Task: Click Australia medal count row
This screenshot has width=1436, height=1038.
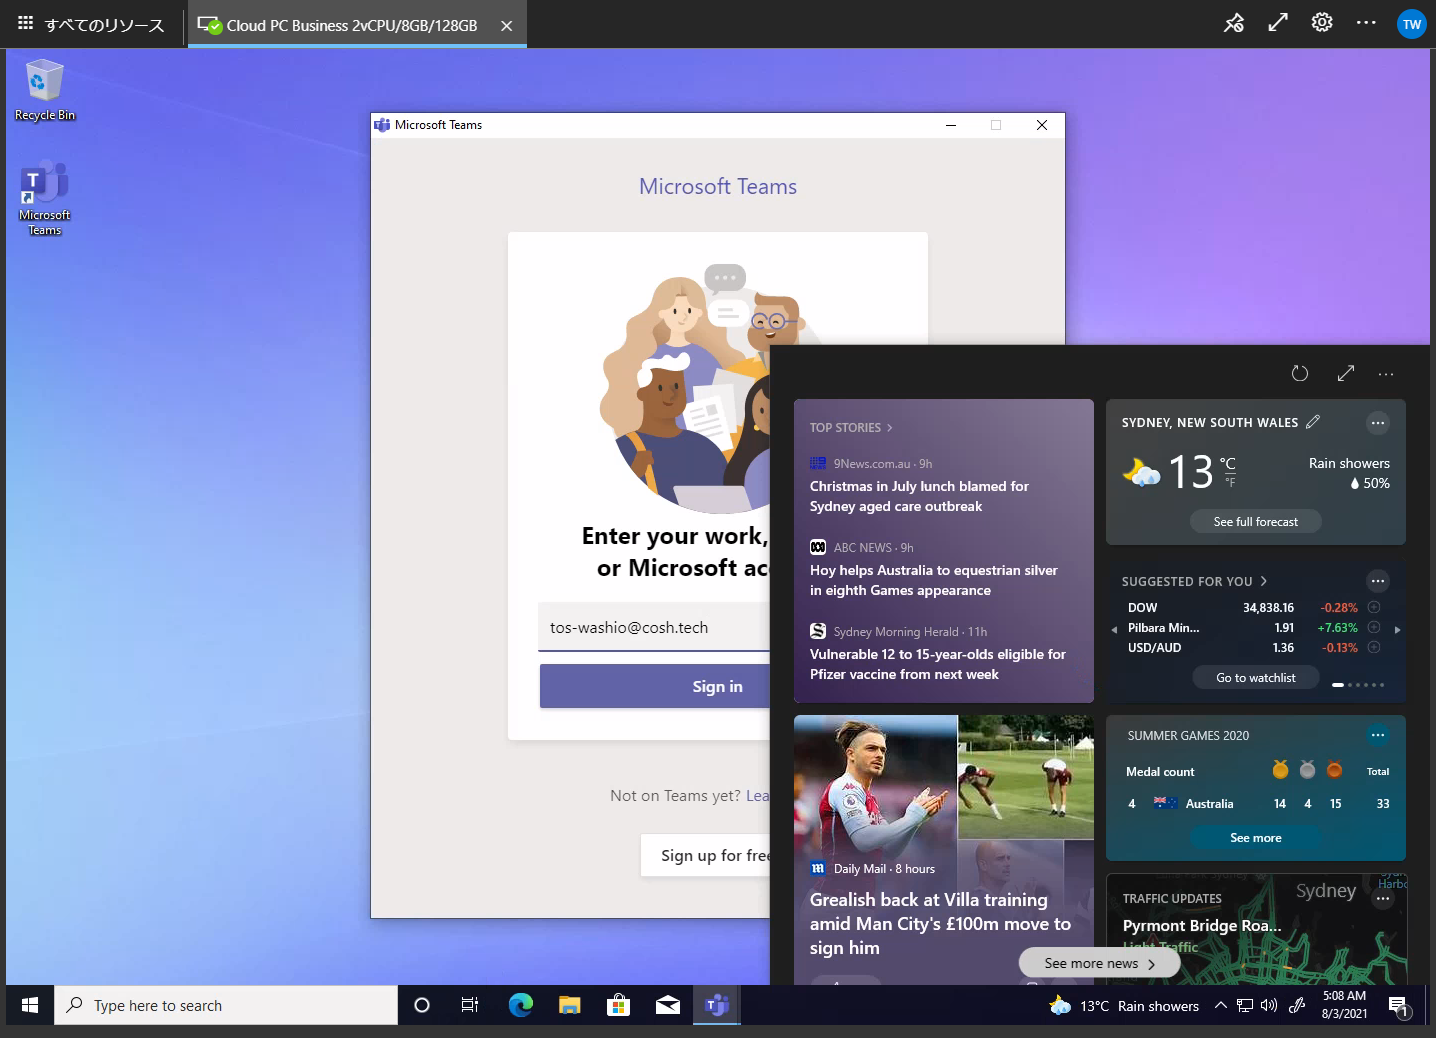Action: [1256, 803]
